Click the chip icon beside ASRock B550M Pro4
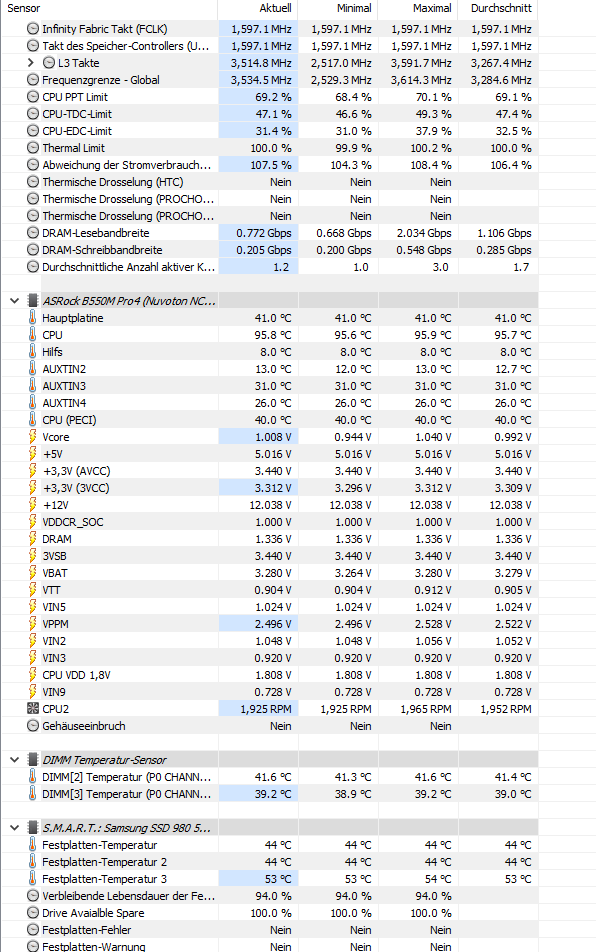The height and width of the screenshot is (952, 596). (x=33, y=301)
